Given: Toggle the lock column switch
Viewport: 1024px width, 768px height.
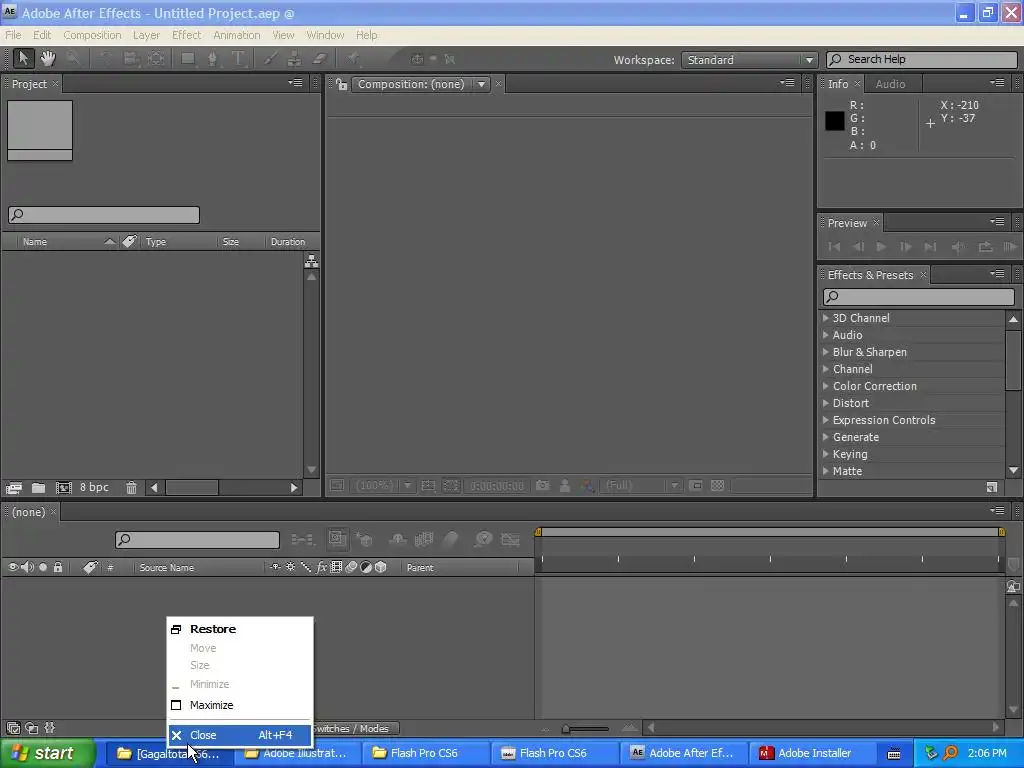Looking at the screenshot, I should [58, 568].
